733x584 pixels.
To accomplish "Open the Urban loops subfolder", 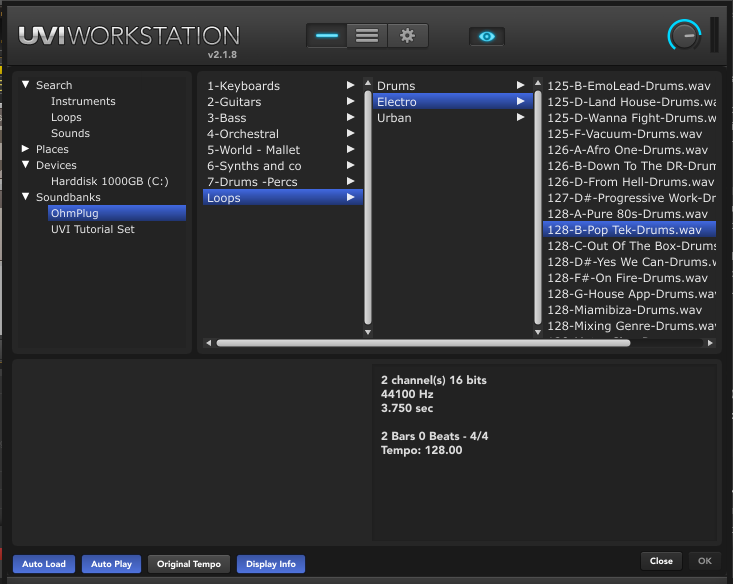I will coord(452,118).
